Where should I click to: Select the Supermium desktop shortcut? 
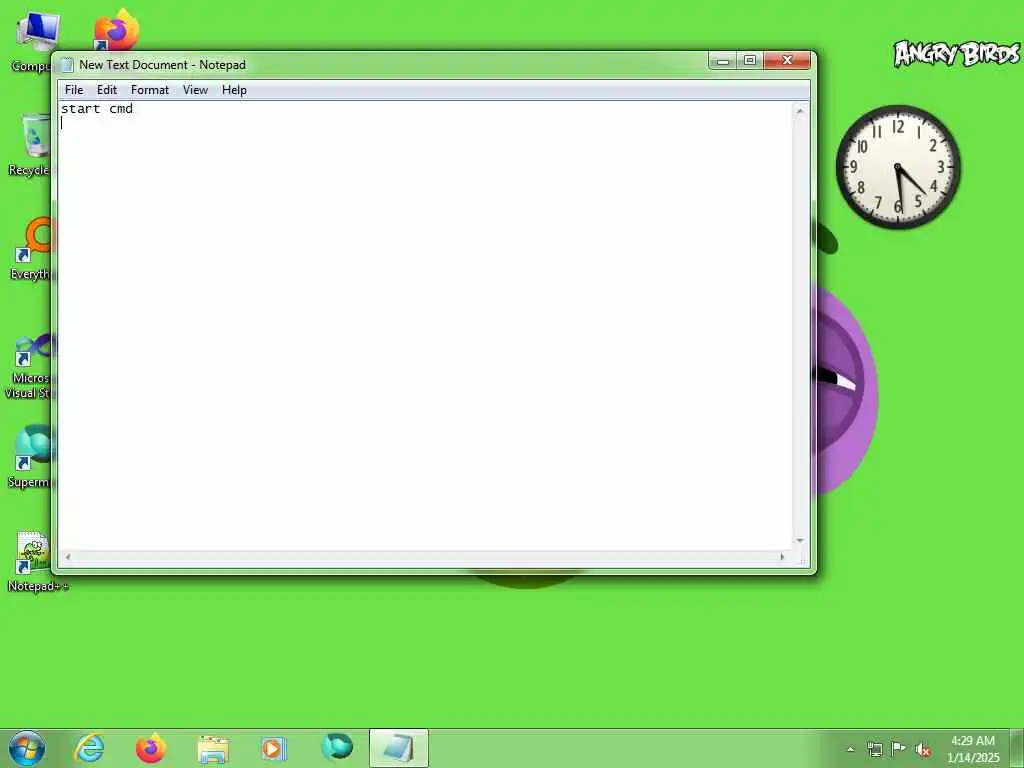pyautogui.click(x=30, y=456)
